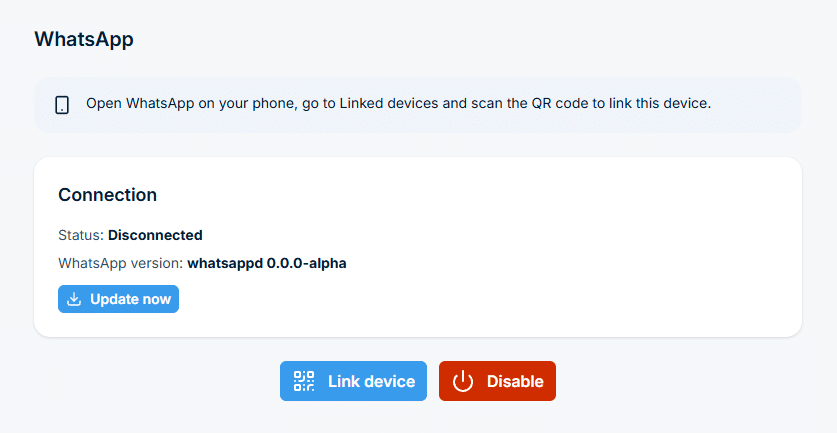This screenshot has width=837, height=433.
Task: Click the download arrow icon on Update now
Action: (74, 299)
